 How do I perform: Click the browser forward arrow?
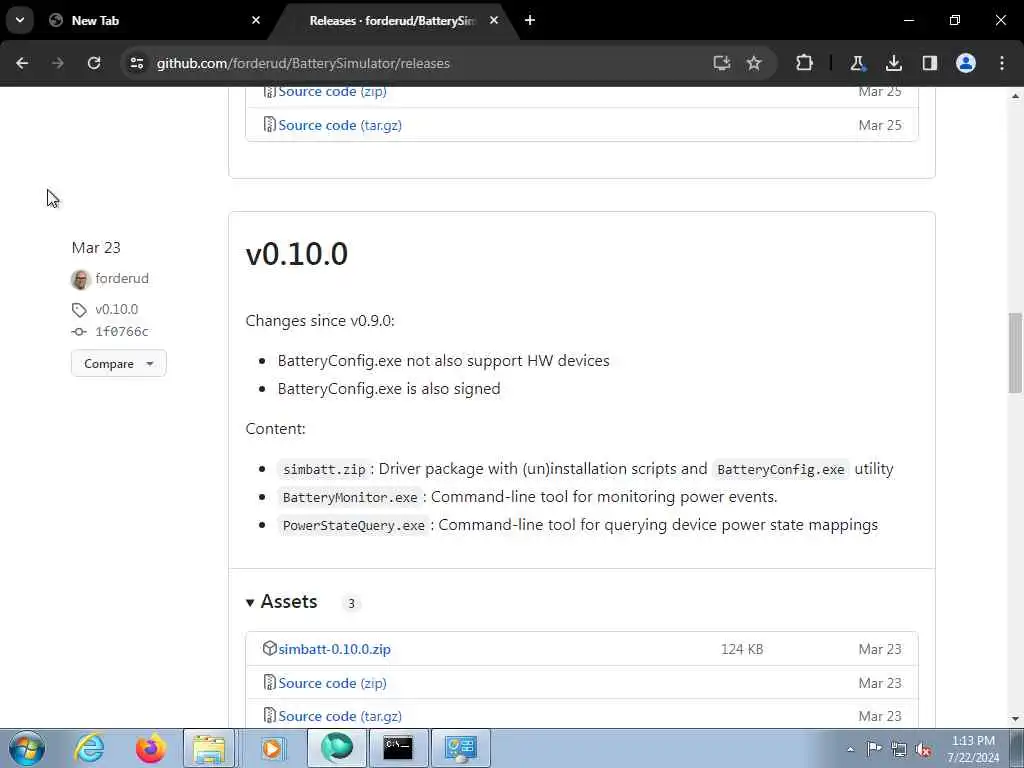(58, 63)
